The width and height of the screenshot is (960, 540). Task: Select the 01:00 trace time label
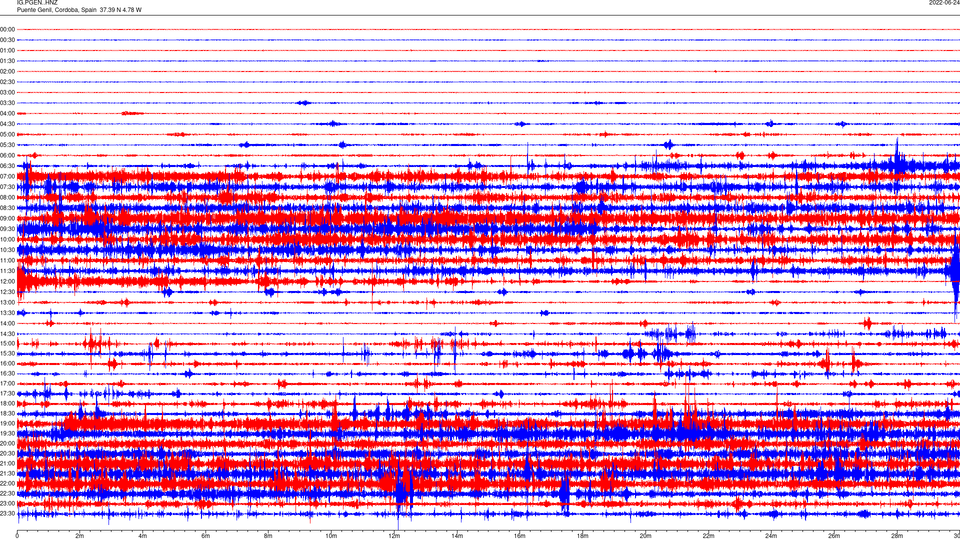[x=7, y=50]
